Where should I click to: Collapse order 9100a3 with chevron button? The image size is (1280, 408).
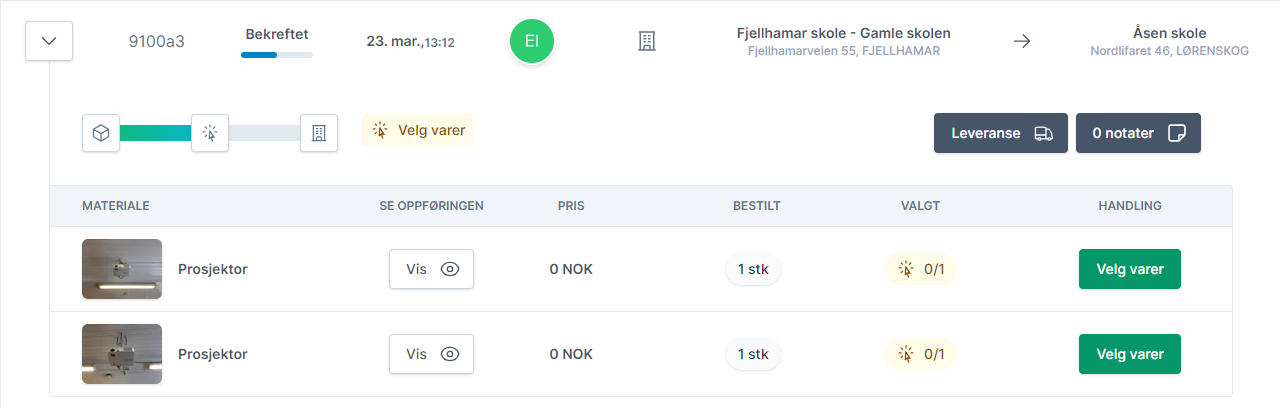[x=49, y=42]
